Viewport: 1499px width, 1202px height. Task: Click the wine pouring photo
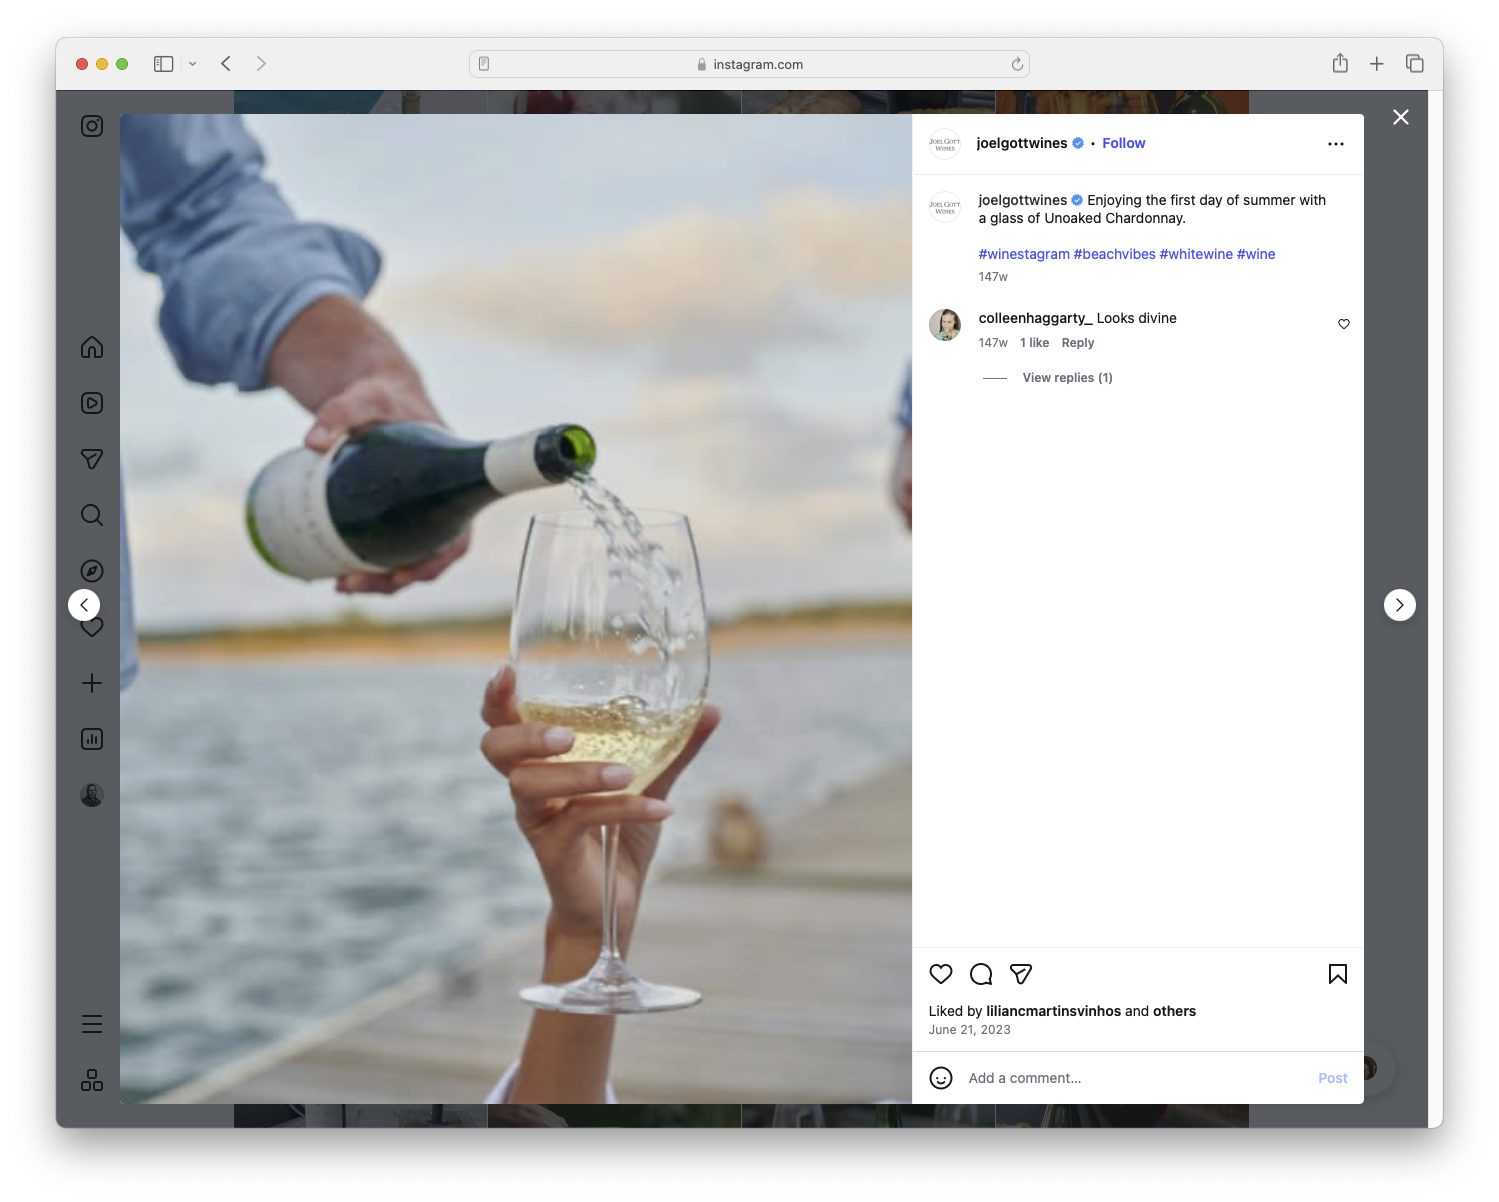[x=516, y=609]
